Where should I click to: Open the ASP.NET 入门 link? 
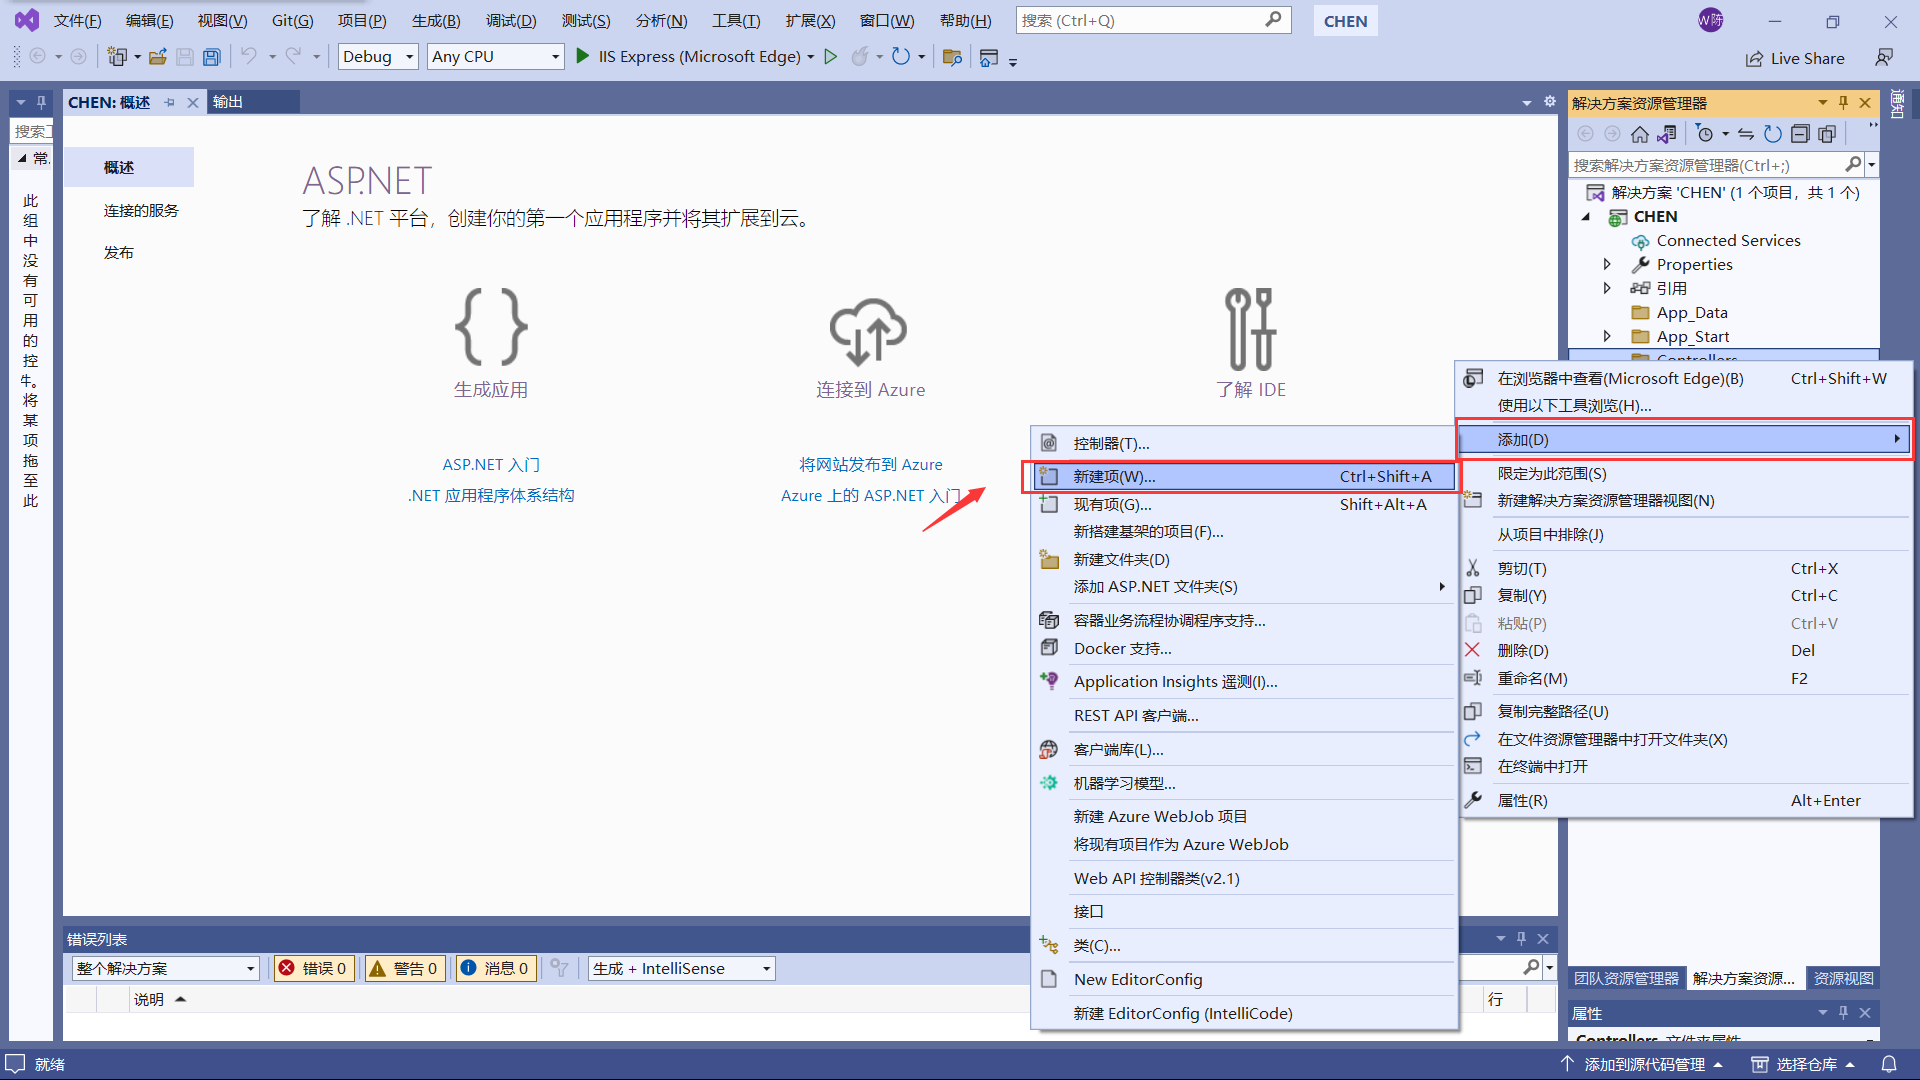coord(491,465)
